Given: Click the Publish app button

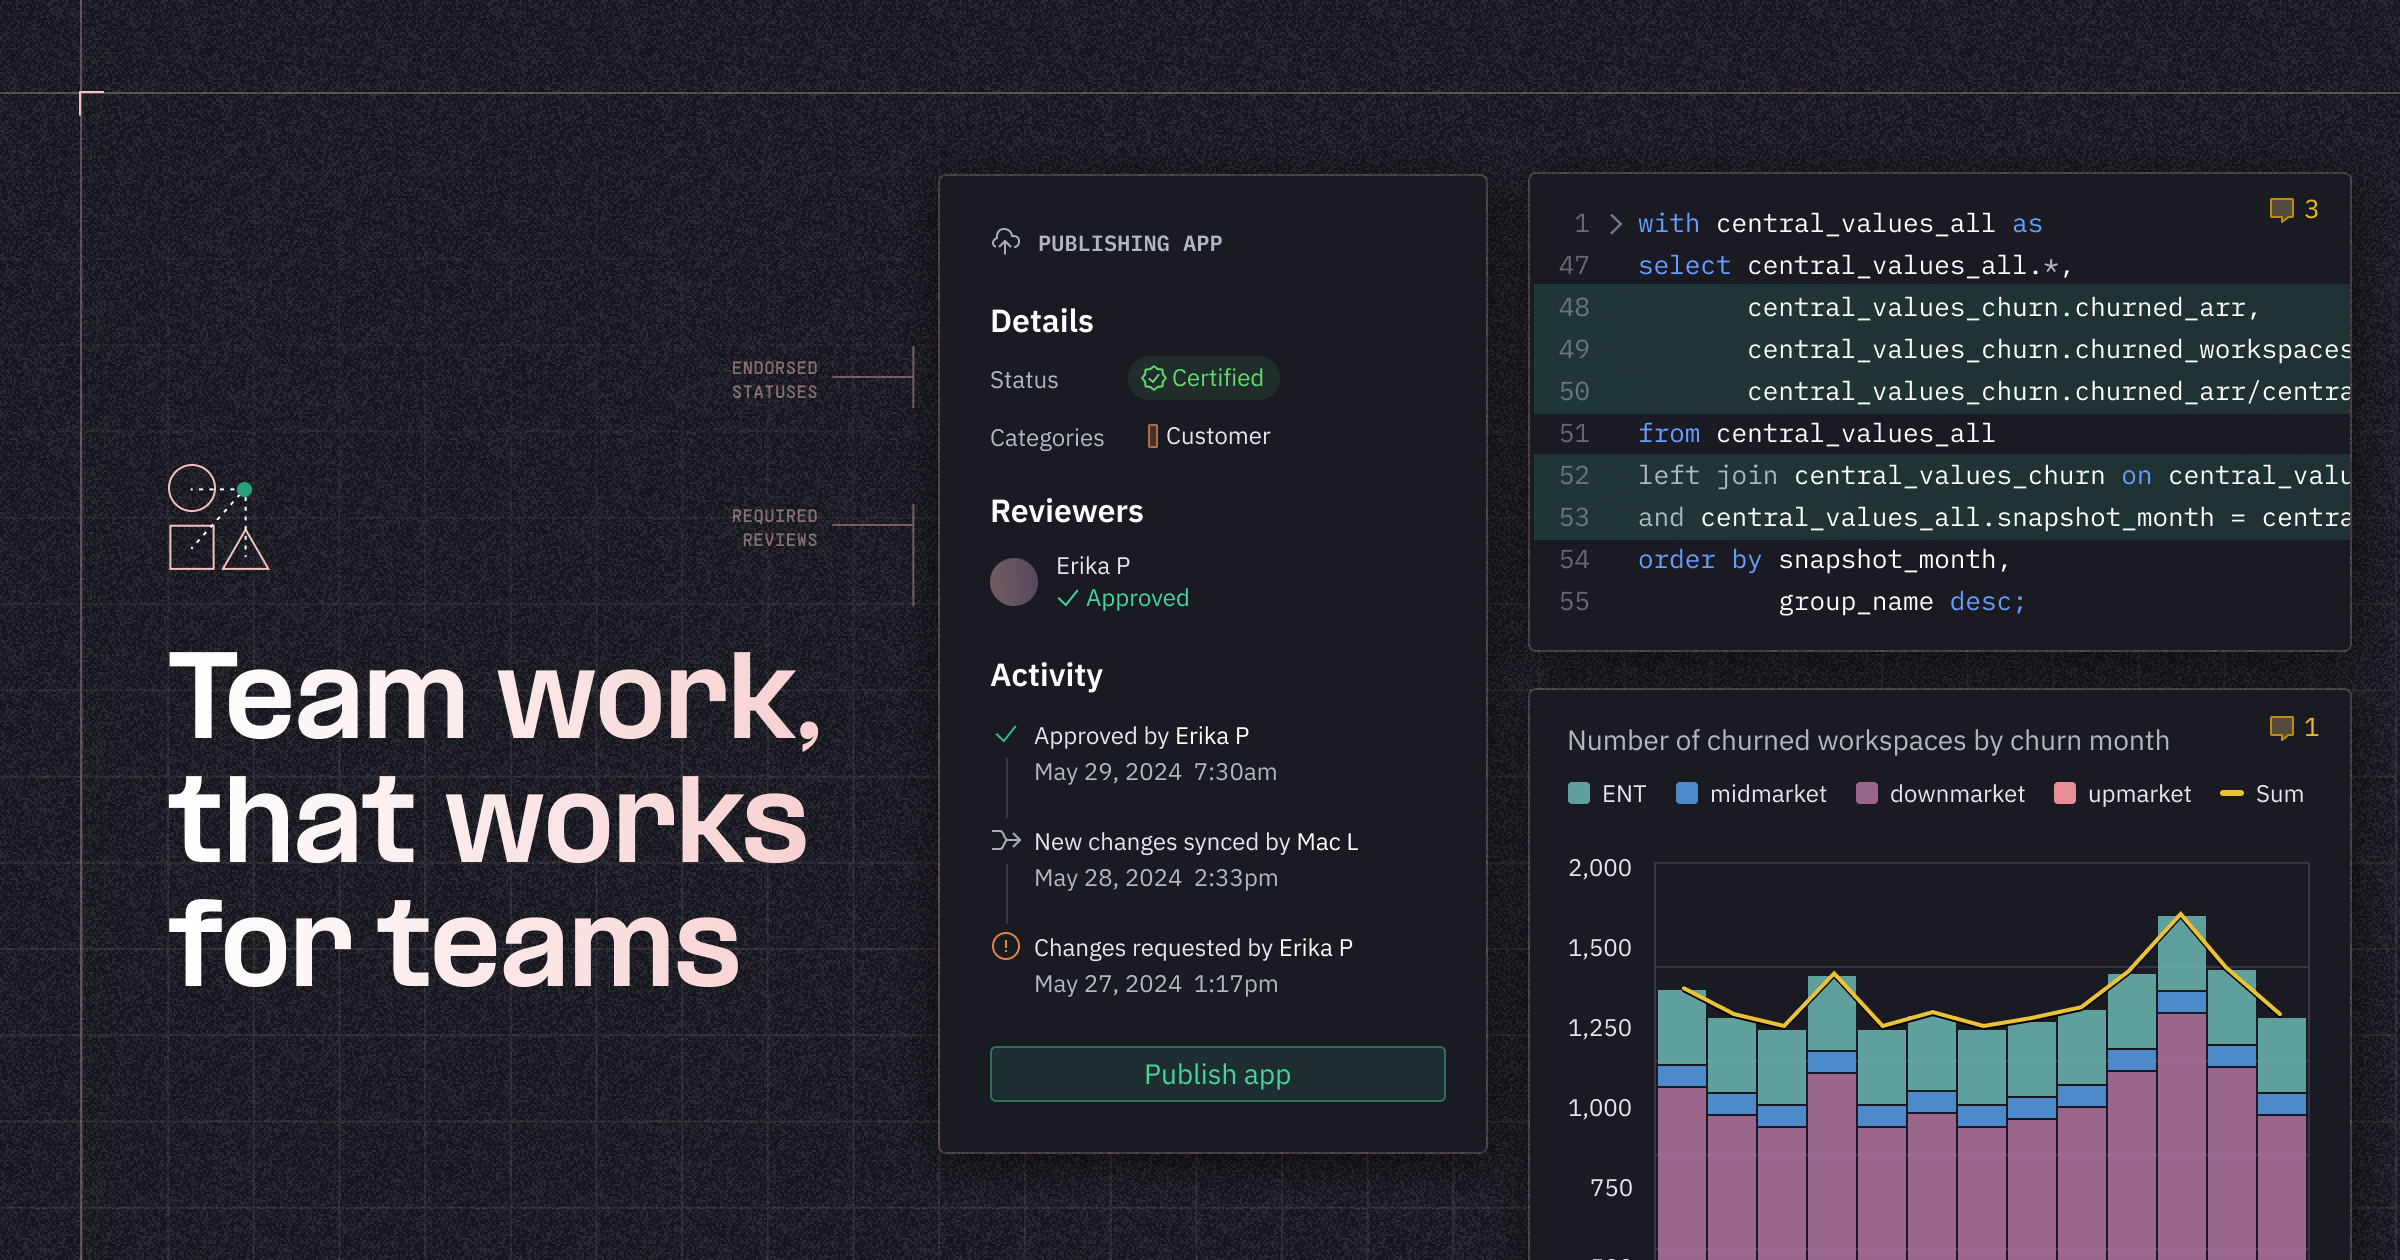Looking at the screenshot, I should (1217, 1074).
